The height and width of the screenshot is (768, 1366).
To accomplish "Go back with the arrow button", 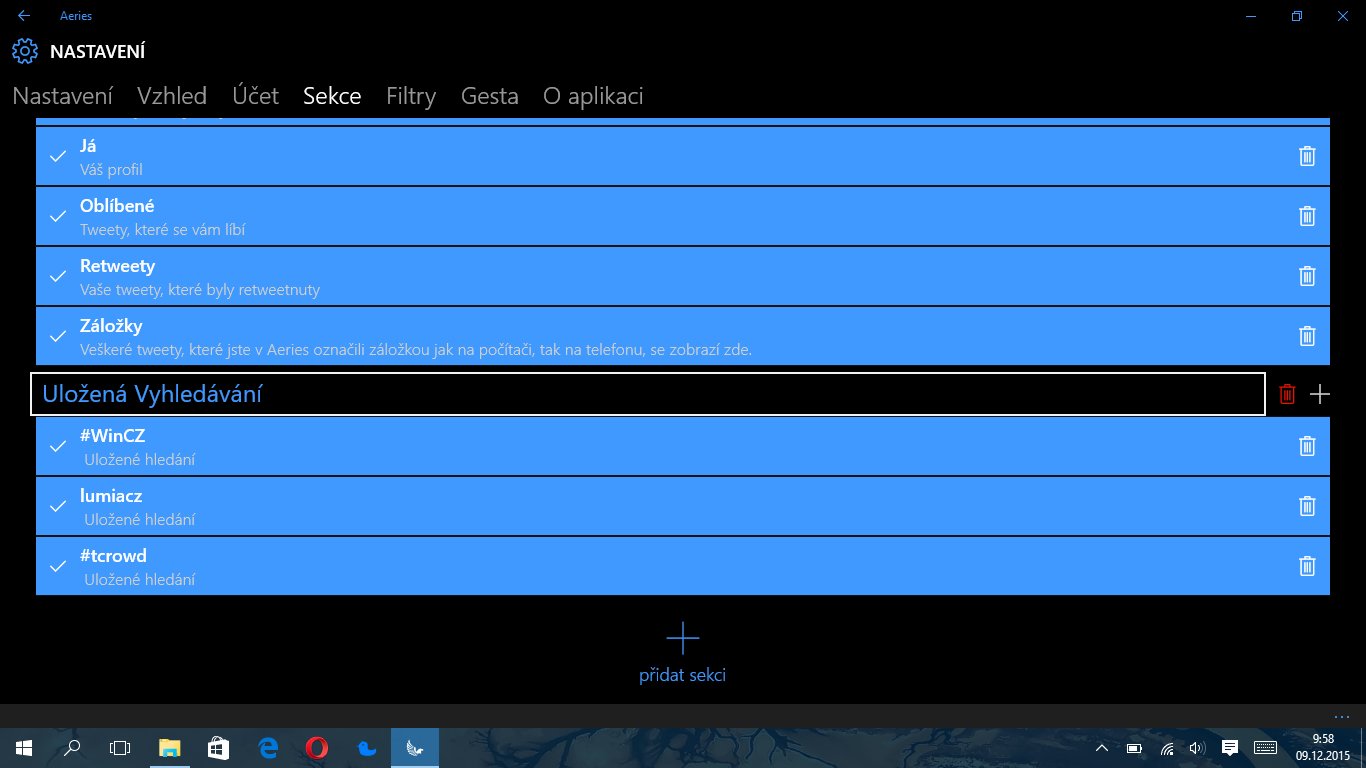I will click(24, 16).
